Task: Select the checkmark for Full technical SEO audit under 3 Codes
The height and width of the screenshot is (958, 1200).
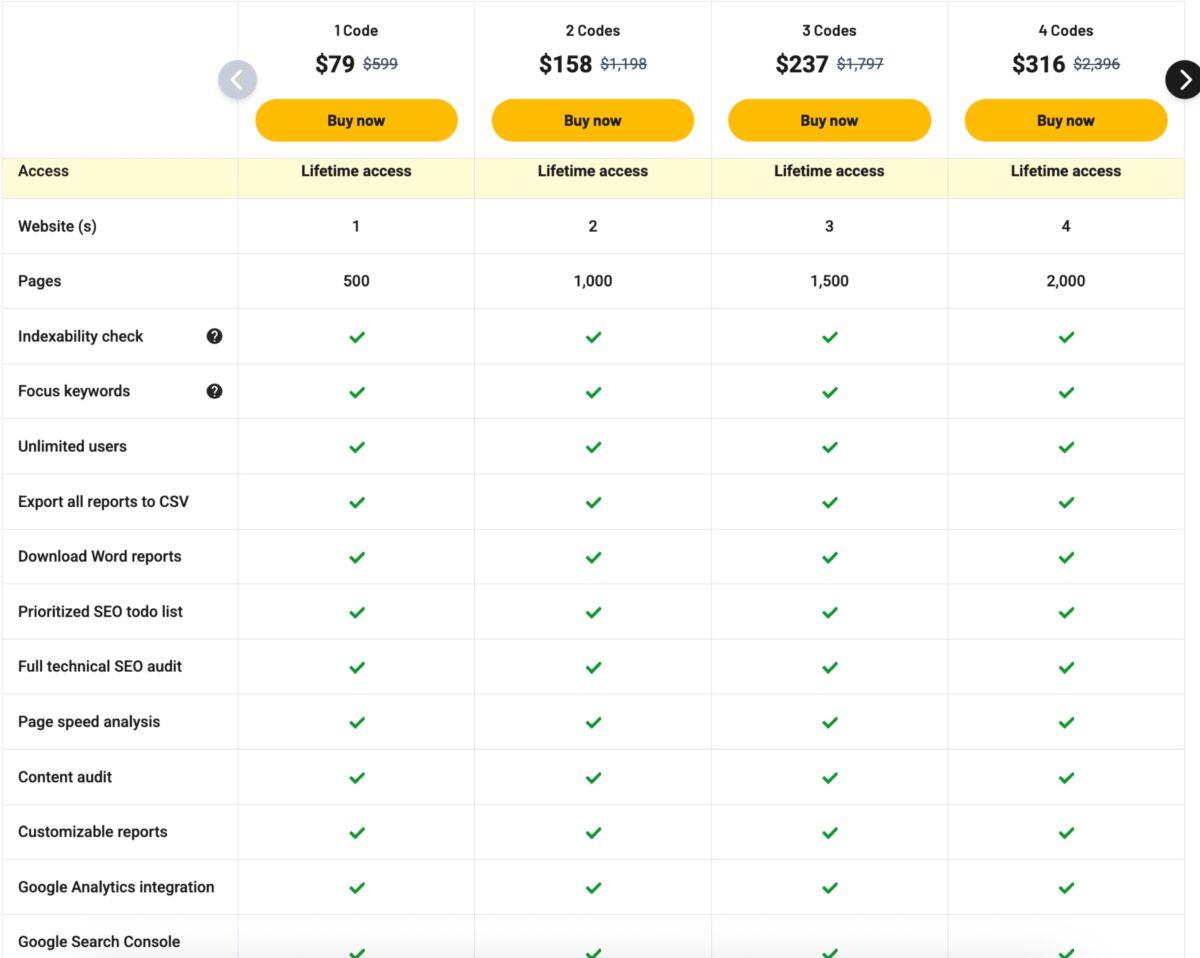Action: (x=829, y=667)
